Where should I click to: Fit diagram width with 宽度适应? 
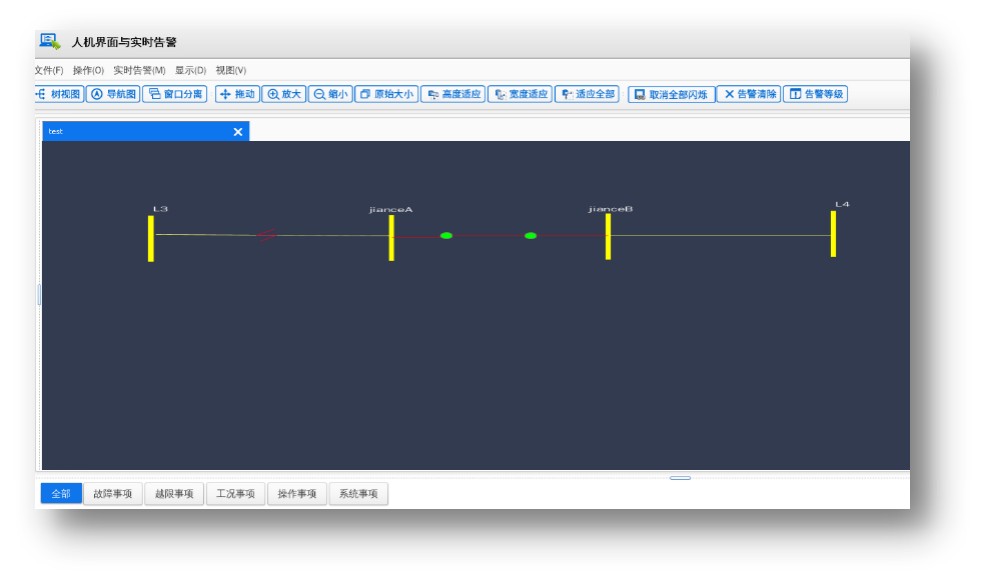(x=520, y=94)
